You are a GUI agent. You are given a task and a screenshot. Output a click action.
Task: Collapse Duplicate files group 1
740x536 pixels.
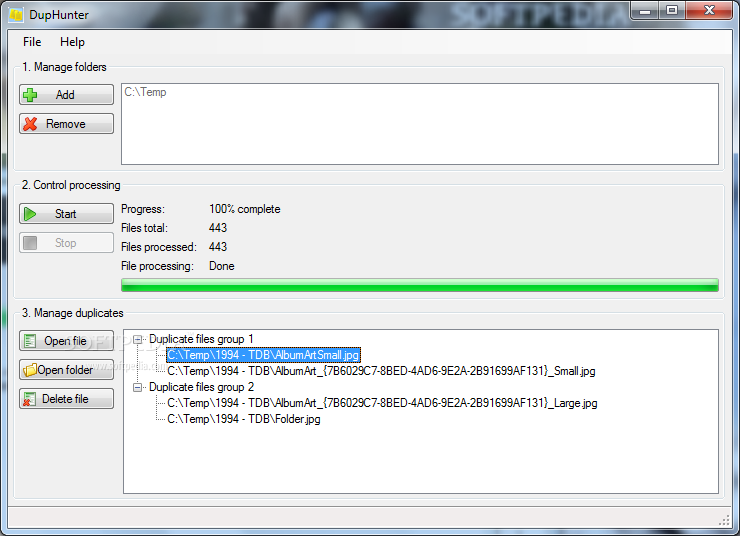(x=138, y=339)
